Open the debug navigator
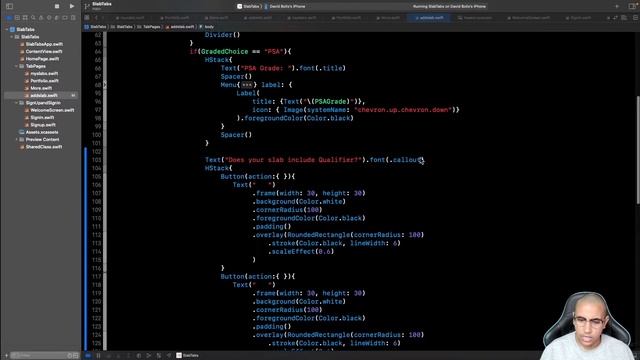640x360 pixels. tap(57, 18)
